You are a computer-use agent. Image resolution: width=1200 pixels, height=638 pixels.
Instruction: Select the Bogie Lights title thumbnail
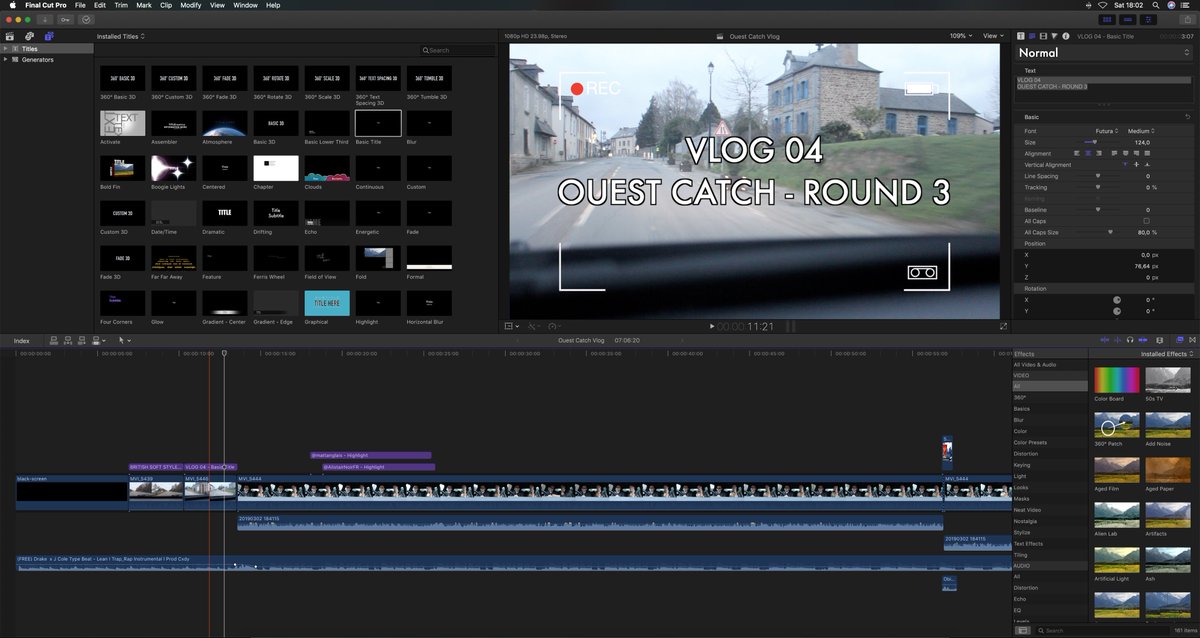pos(174,168)
